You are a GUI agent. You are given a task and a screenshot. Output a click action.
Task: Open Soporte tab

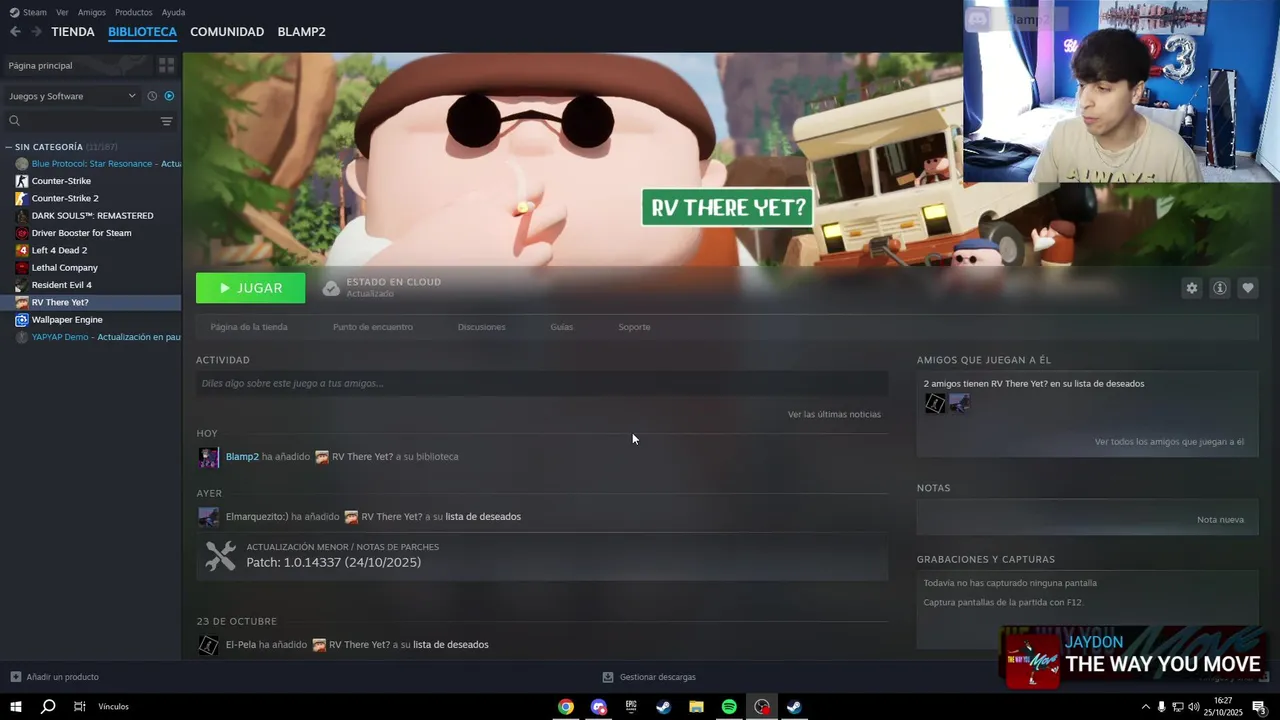click(634, 327)
